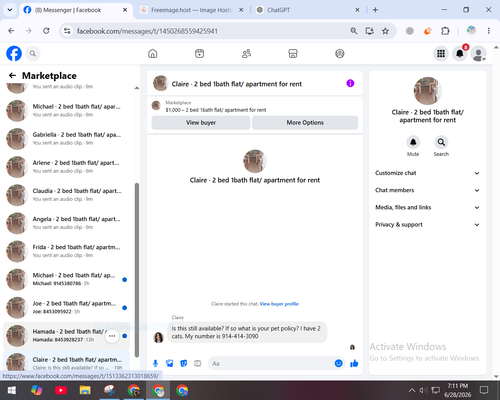Open Facebook search magnifier

(33, 53)
